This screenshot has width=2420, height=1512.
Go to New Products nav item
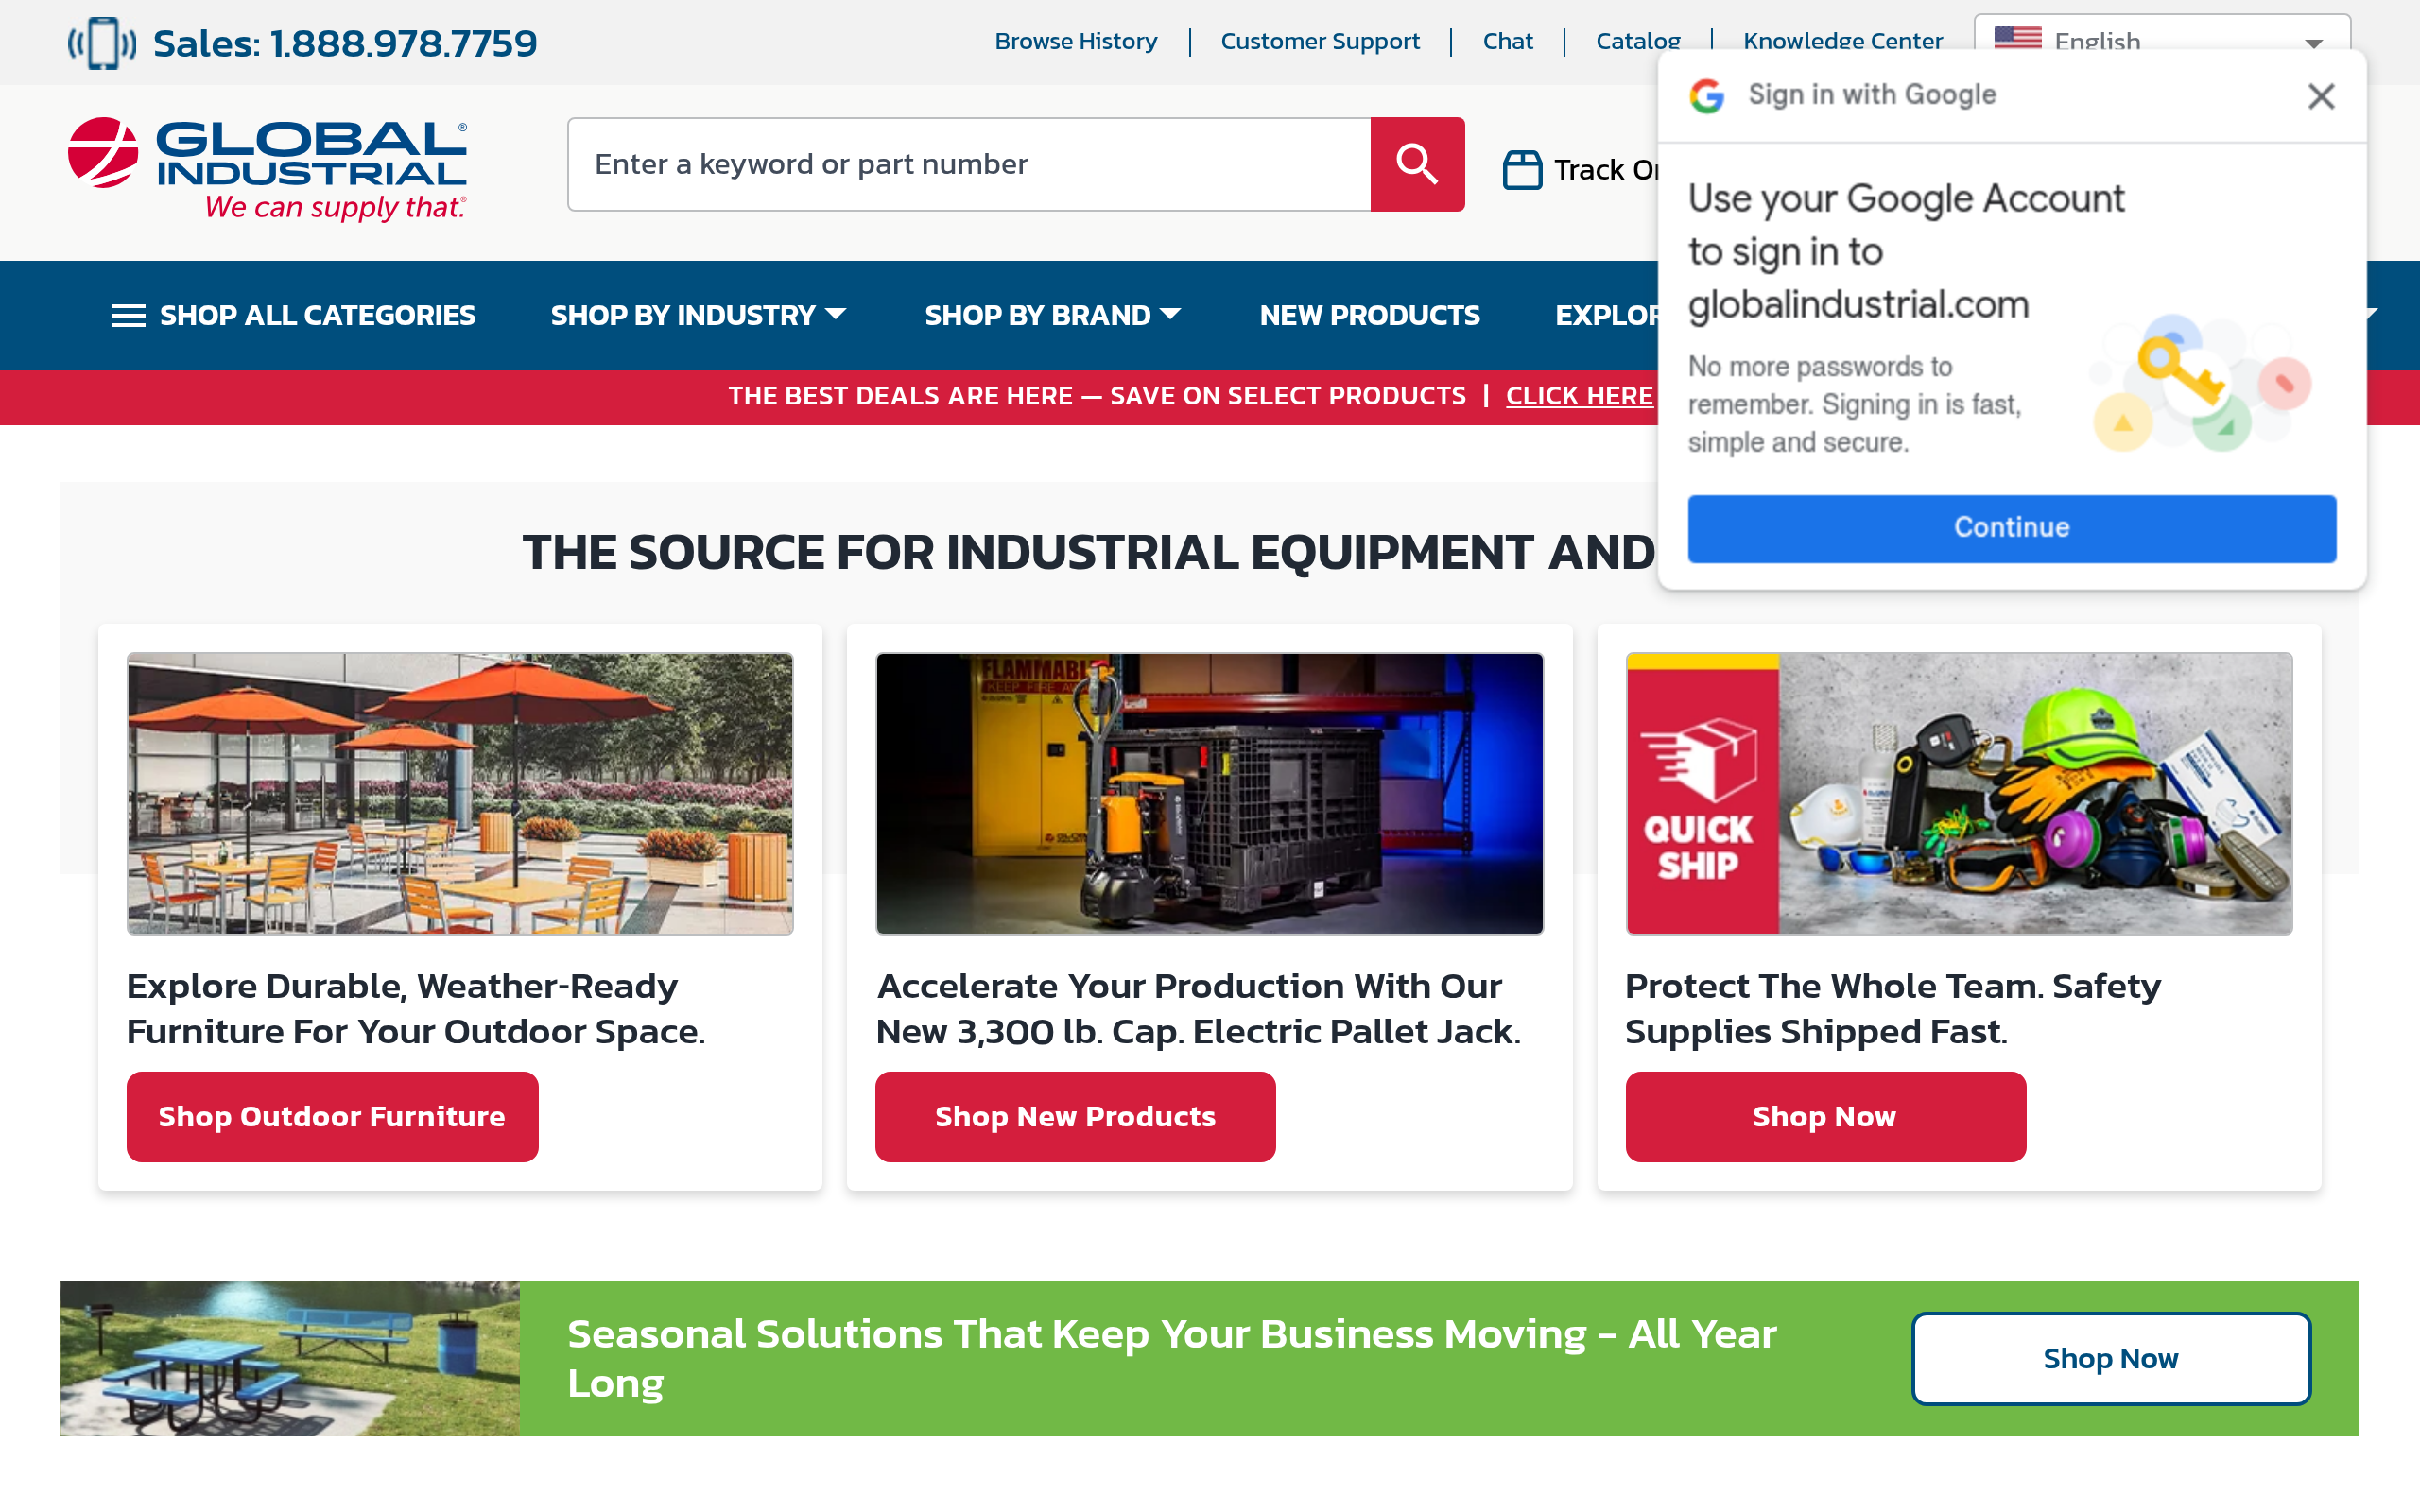[1369, 316]
